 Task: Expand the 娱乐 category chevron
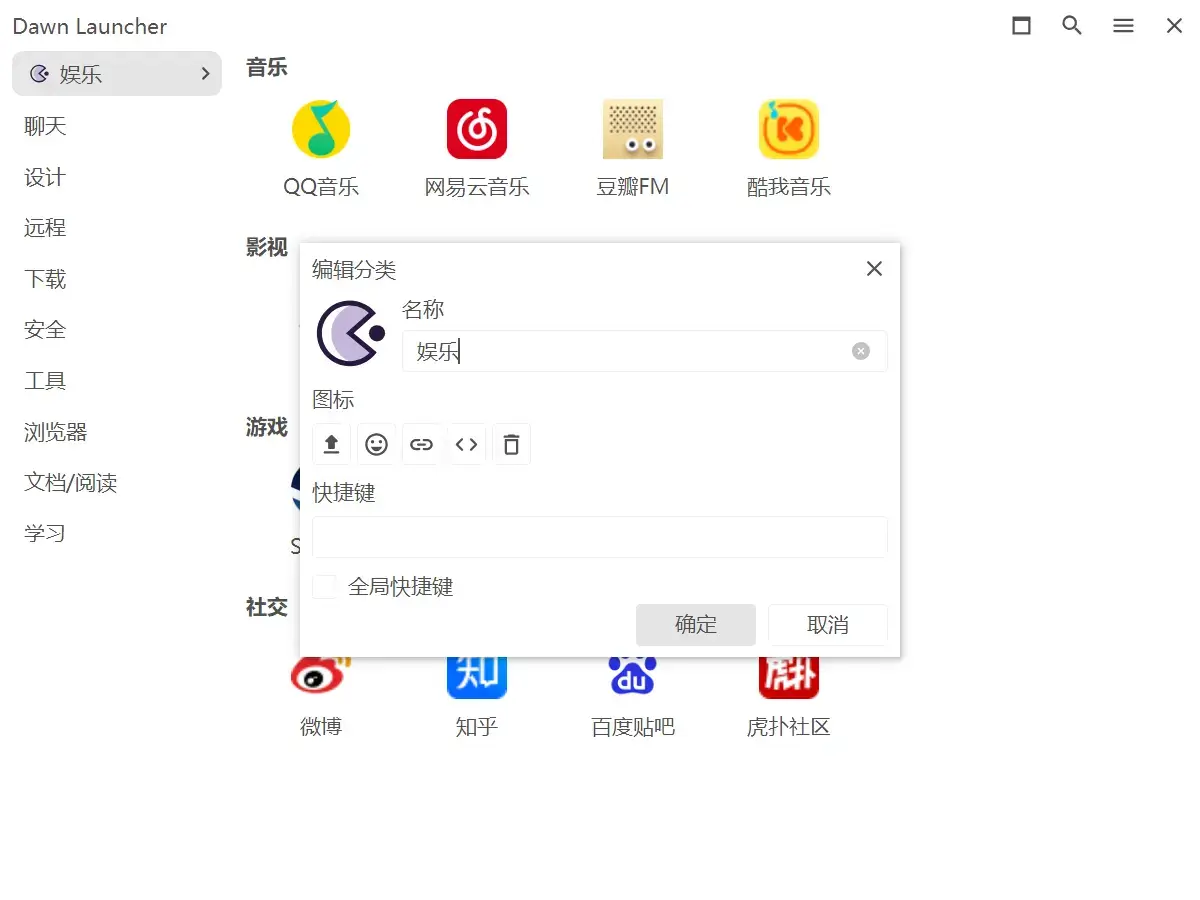click(x=206, y=74)
